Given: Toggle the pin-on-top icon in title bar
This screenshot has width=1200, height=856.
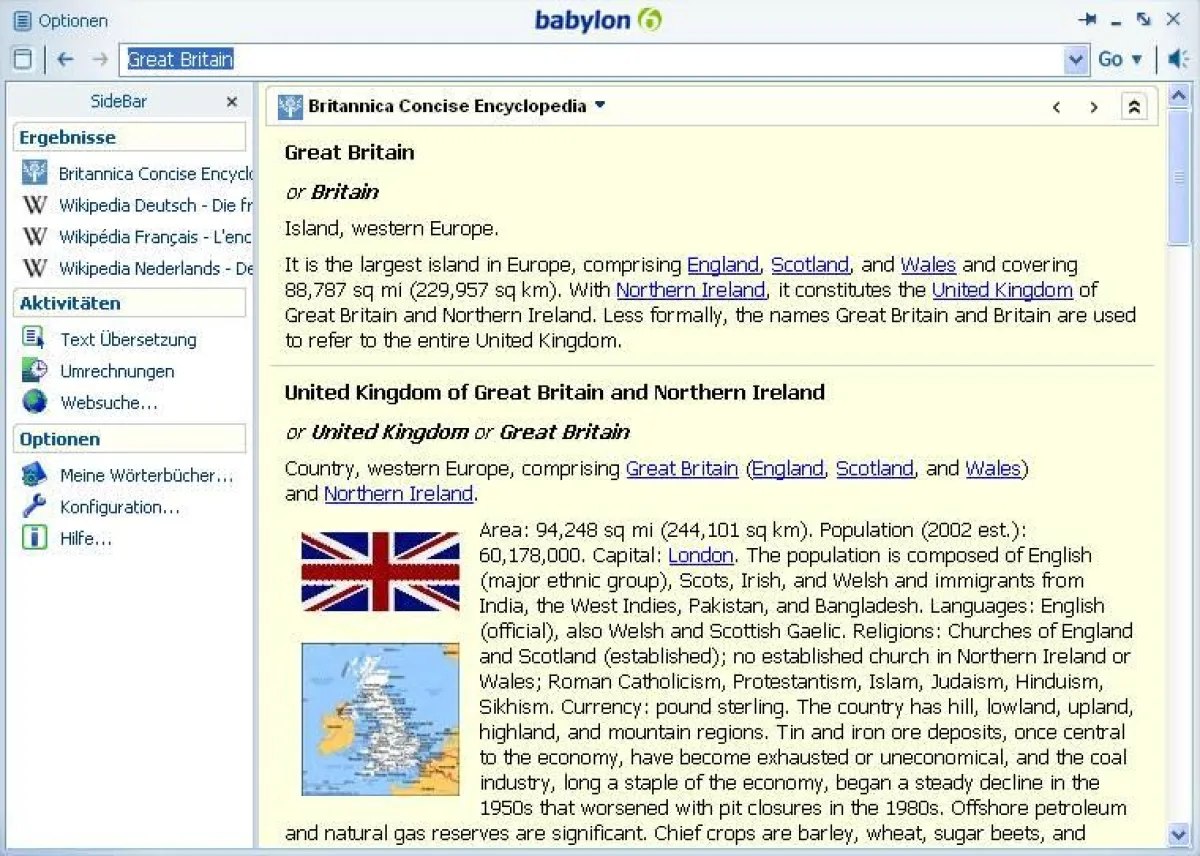Looking at the screenshot, I should coord(1089,17).
